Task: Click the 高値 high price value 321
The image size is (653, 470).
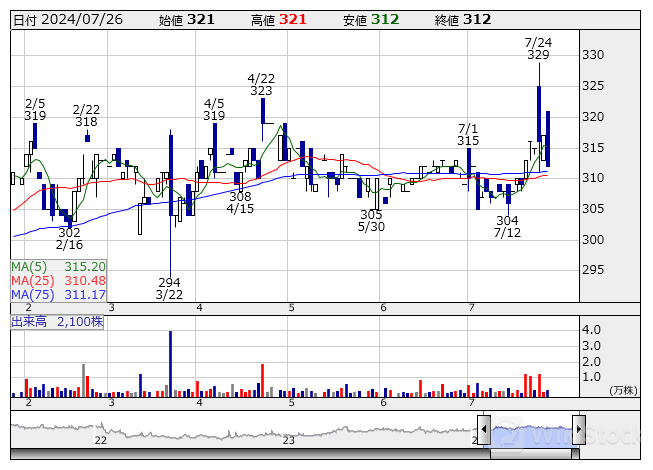Action: click(x=293, y=19)
